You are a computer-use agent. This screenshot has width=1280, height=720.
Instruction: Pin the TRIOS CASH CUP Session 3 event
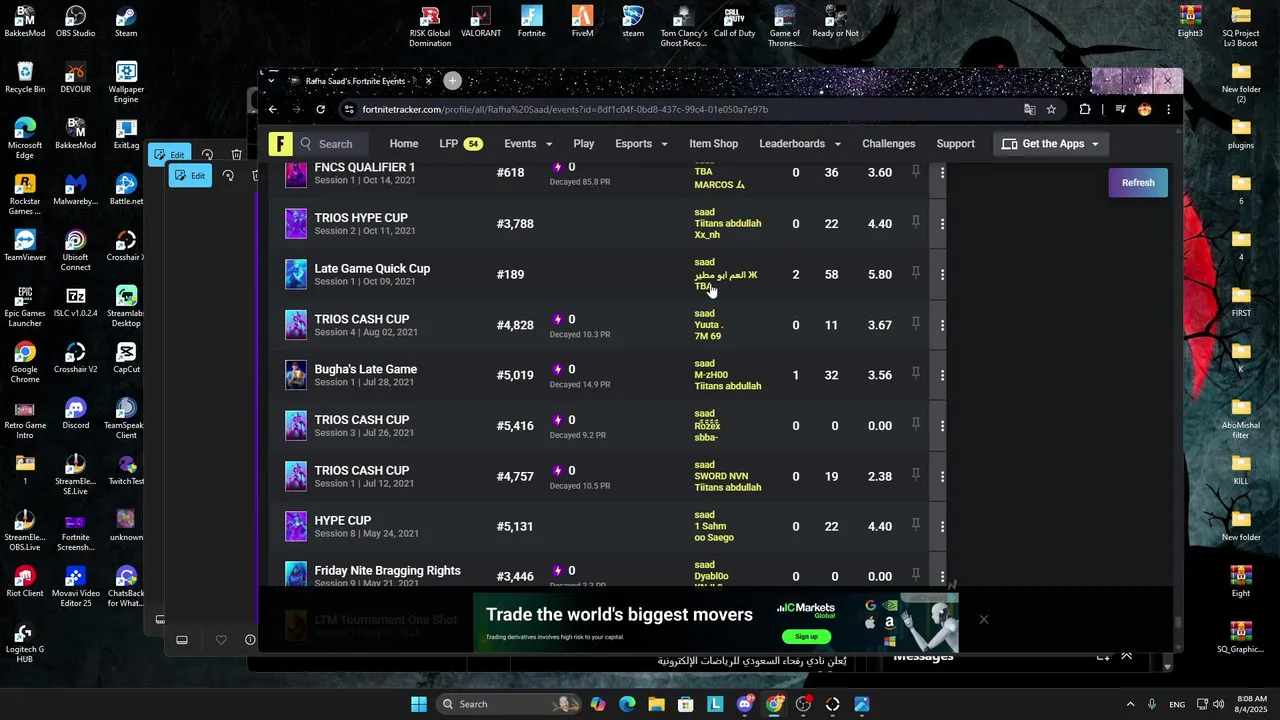click(x=915, y=425)
